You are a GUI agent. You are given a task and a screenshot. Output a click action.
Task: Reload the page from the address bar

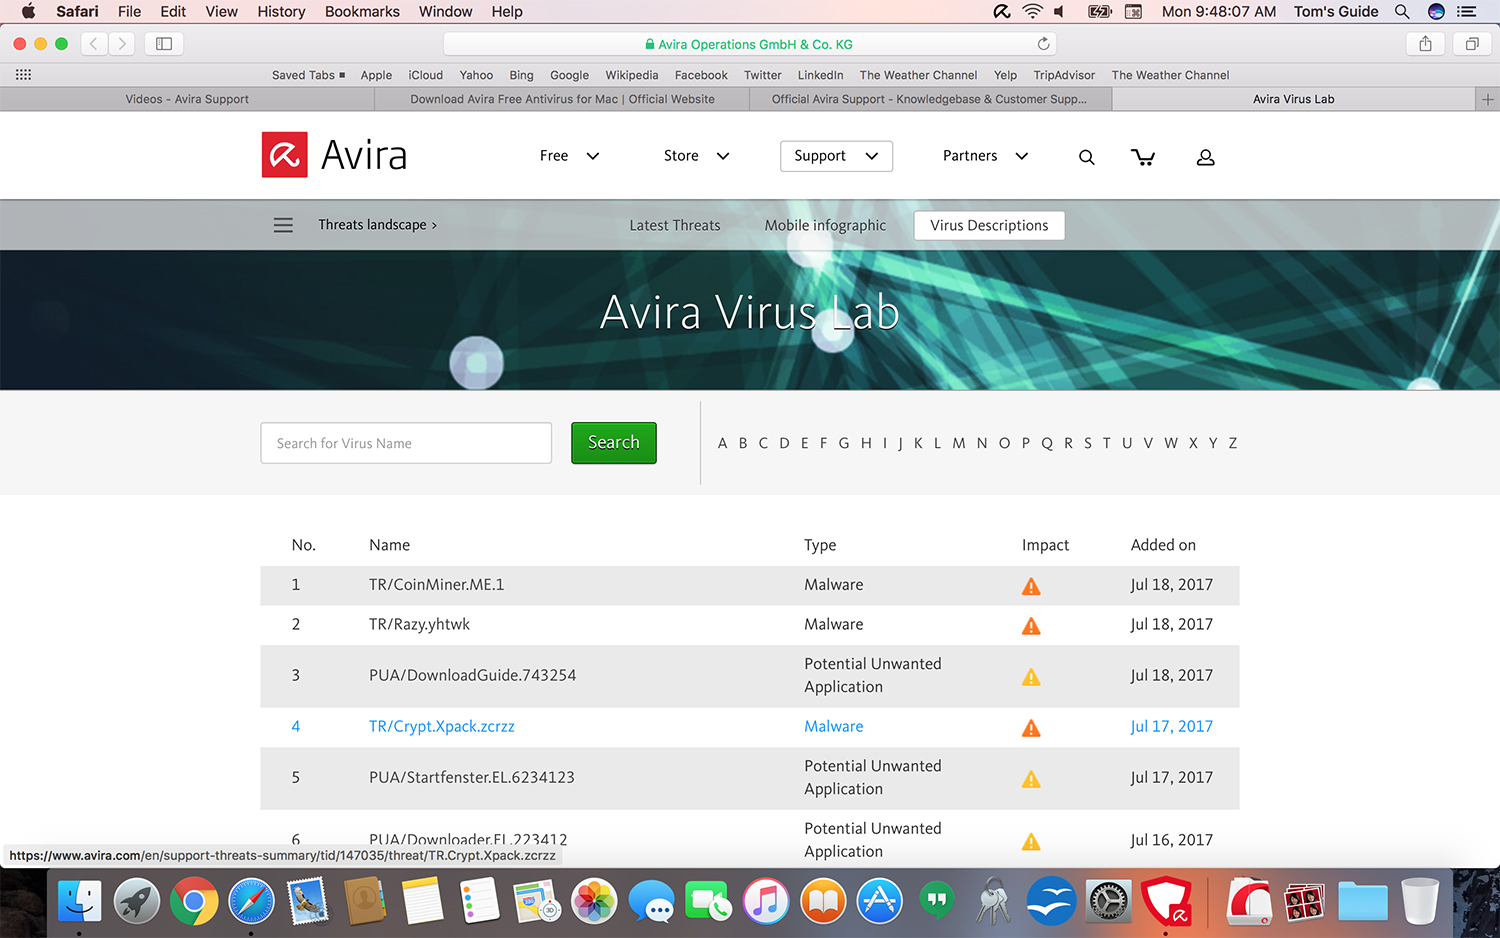click(1043, 44)
